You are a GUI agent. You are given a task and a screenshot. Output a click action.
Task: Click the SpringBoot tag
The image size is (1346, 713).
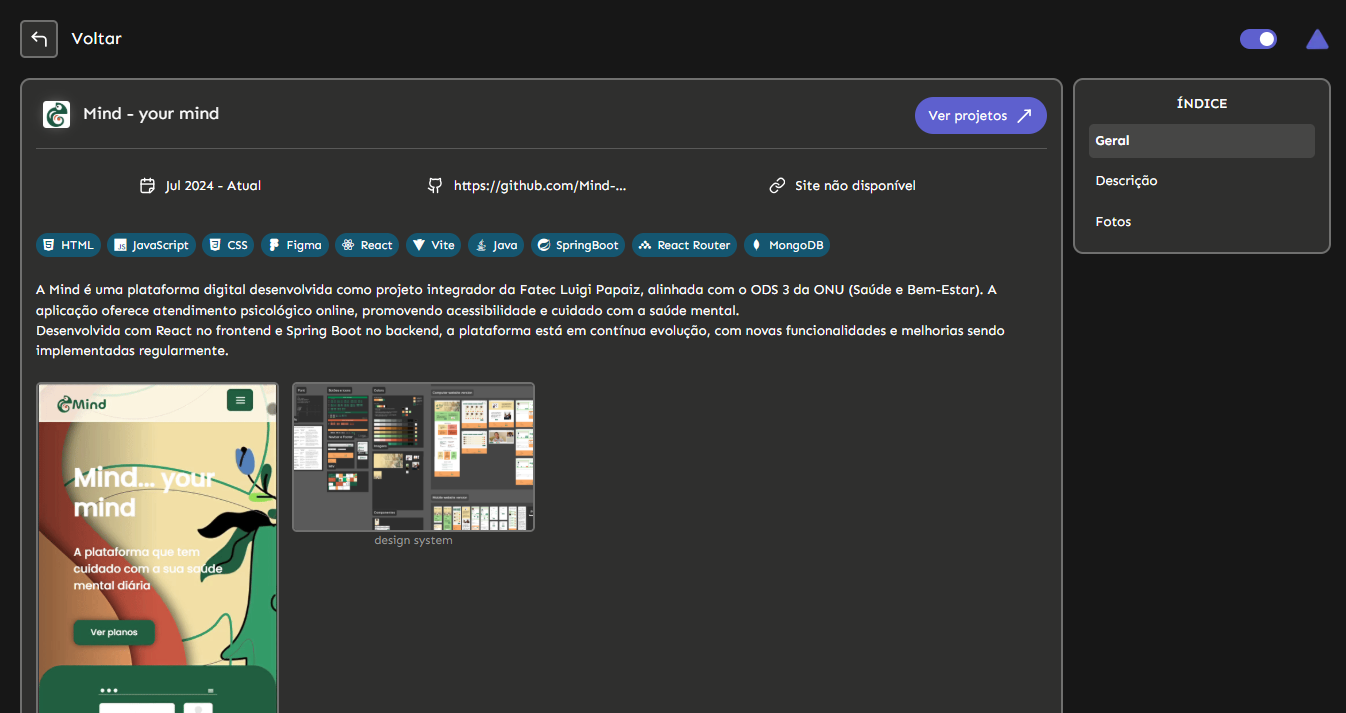(x=578, y=245)
